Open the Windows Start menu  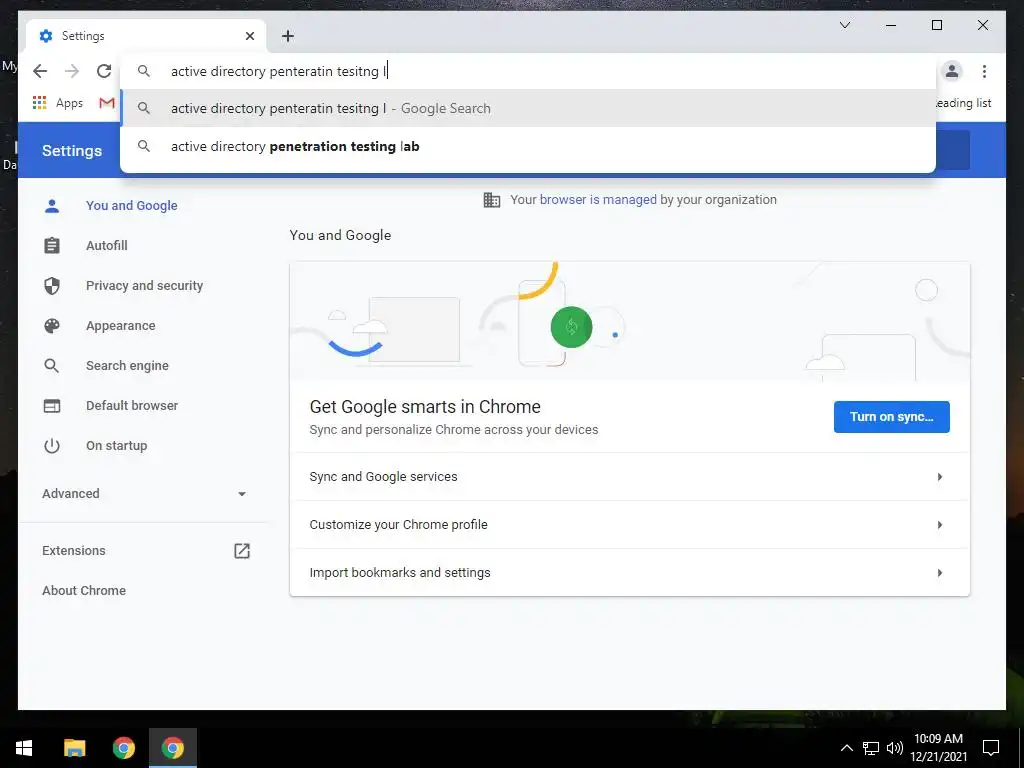tap(24, 748)
